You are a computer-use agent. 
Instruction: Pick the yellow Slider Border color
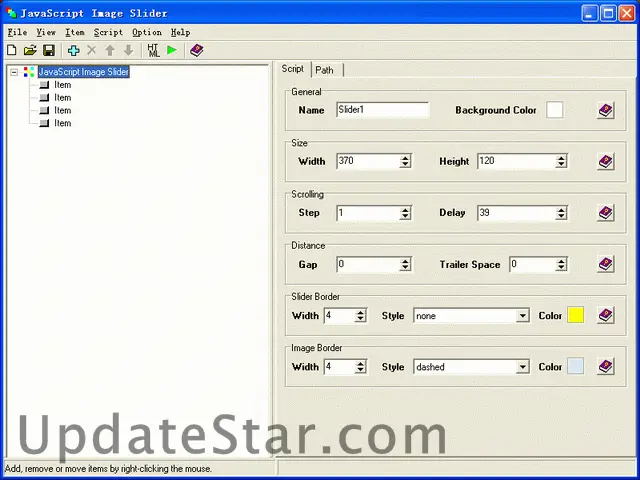click(576, 315)
